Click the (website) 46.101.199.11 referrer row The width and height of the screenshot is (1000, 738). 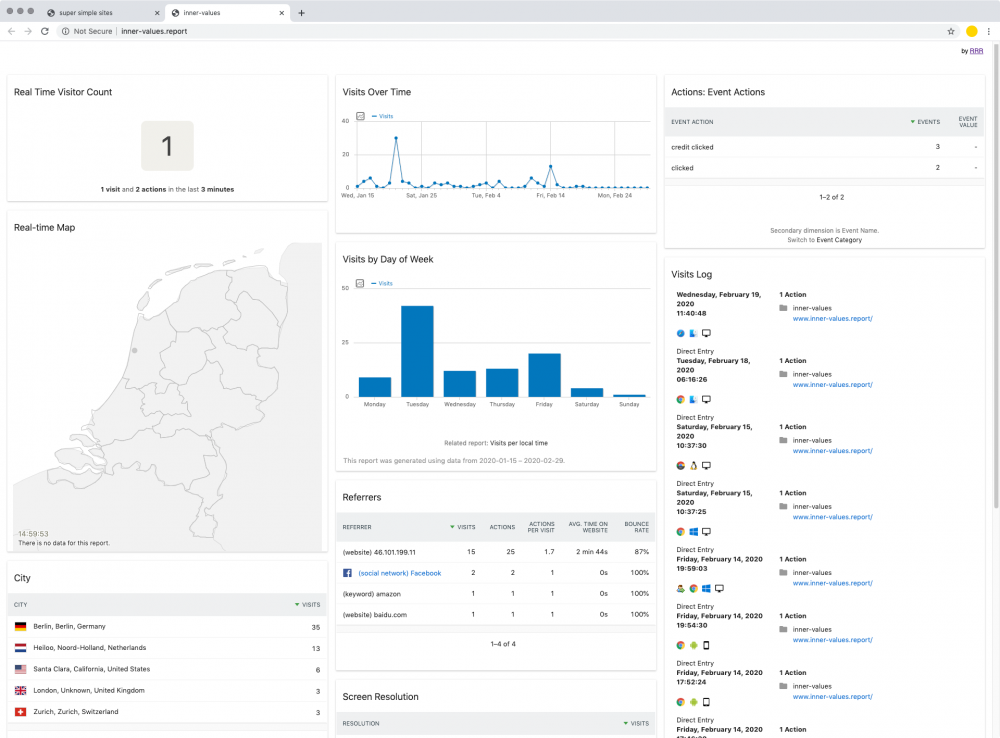coord(496,552)
